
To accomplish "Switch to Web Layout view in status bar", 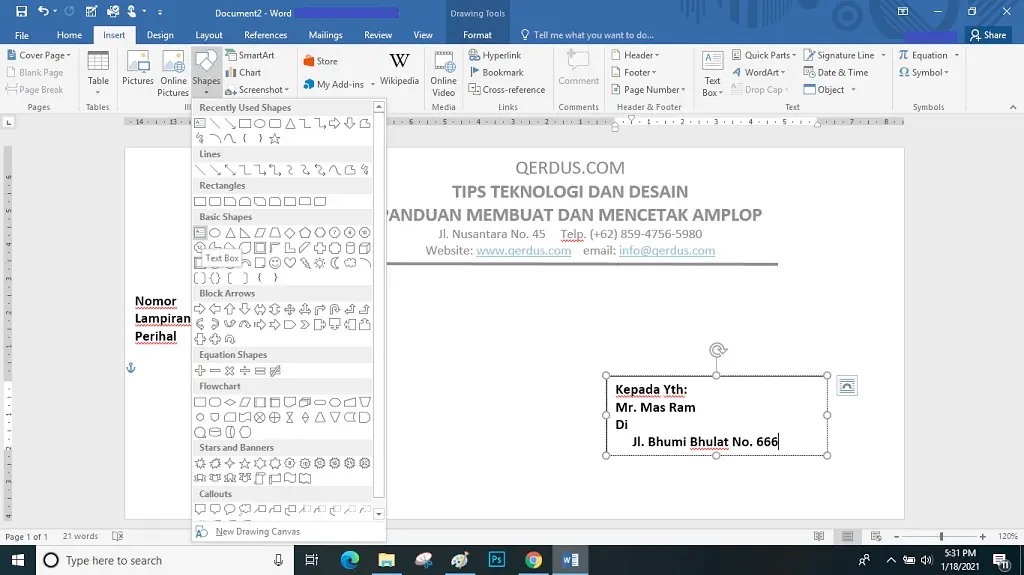I will tap(876, 536).
